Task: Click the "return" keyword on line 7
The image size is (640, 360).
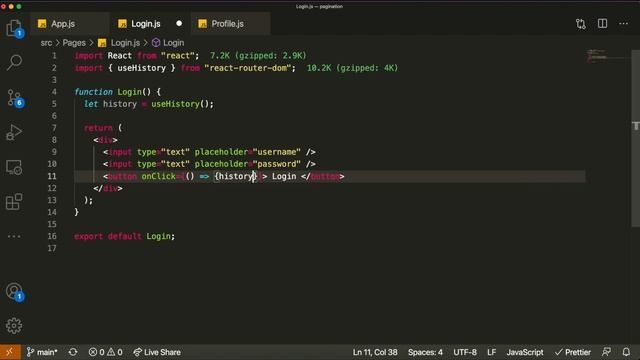Action: tap(98, 128)
